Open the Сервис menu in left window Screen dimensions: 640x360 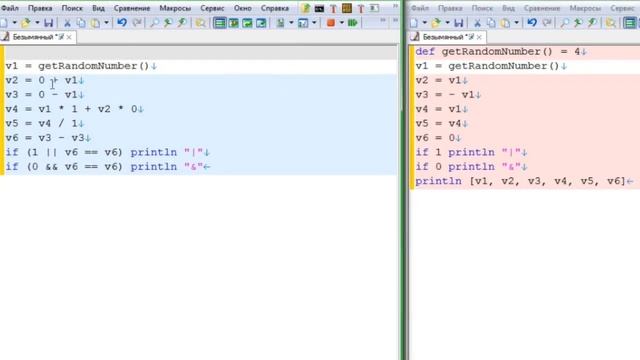pos(212,8)
